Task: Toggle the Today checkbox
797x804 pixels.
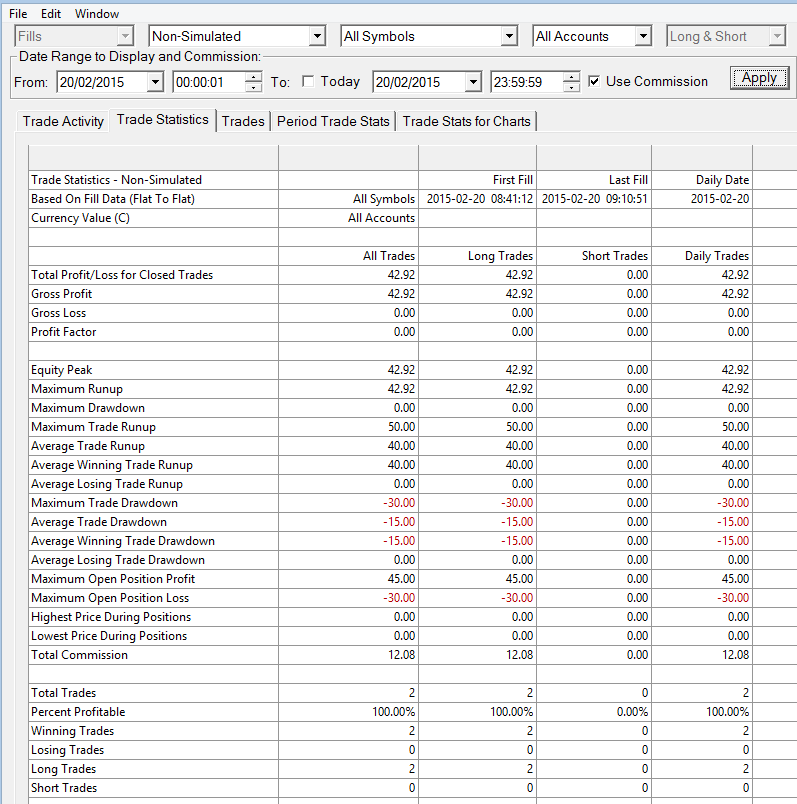Action: coord(308,82)
